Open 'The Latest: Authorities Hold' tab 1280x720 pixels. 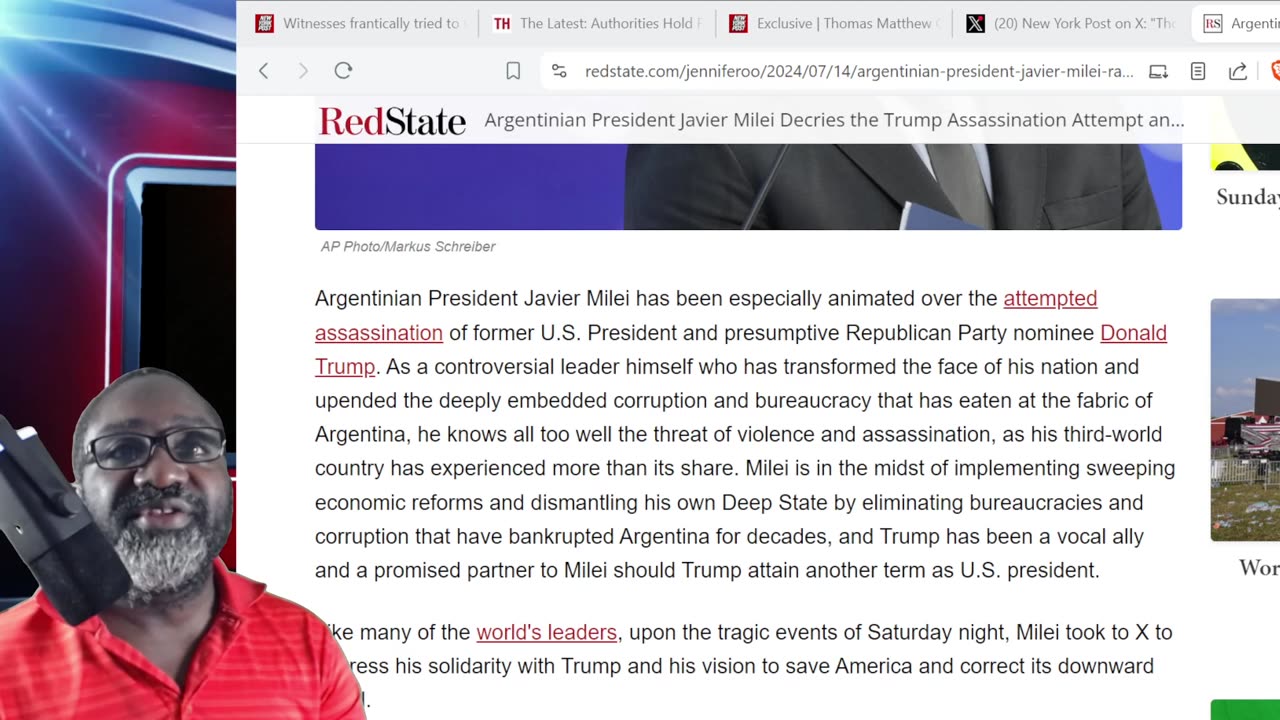click(x=598, y=23)
